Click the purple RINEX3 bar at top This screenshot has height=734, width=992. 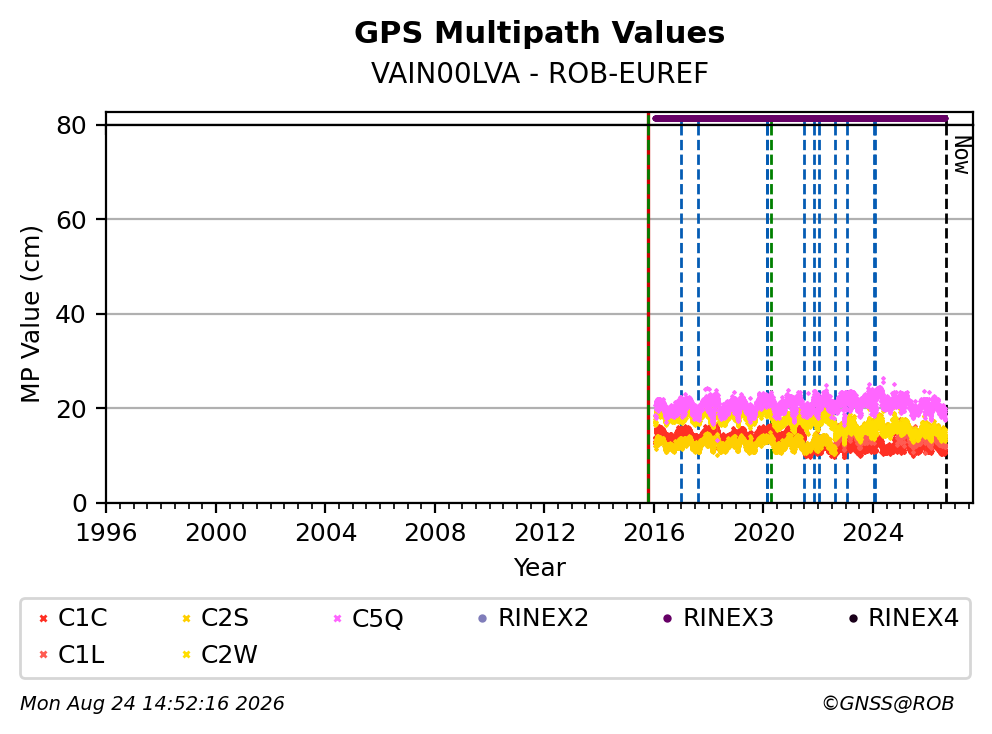pos(800,118)
